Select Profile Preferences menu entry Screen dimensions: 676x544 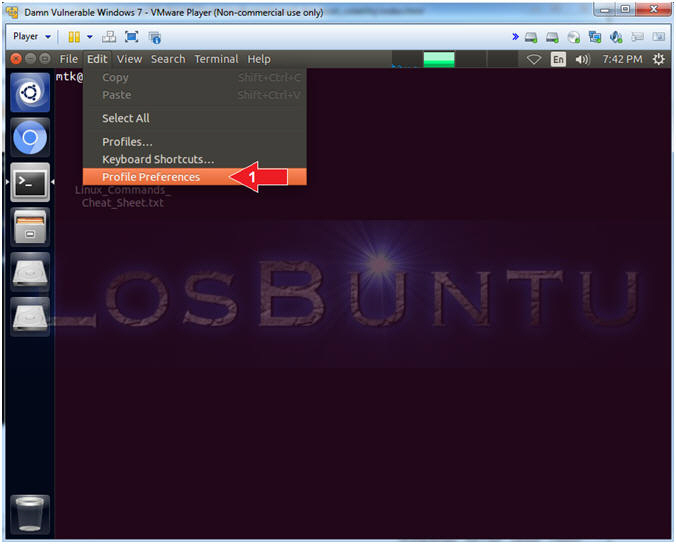click(194, 177)
